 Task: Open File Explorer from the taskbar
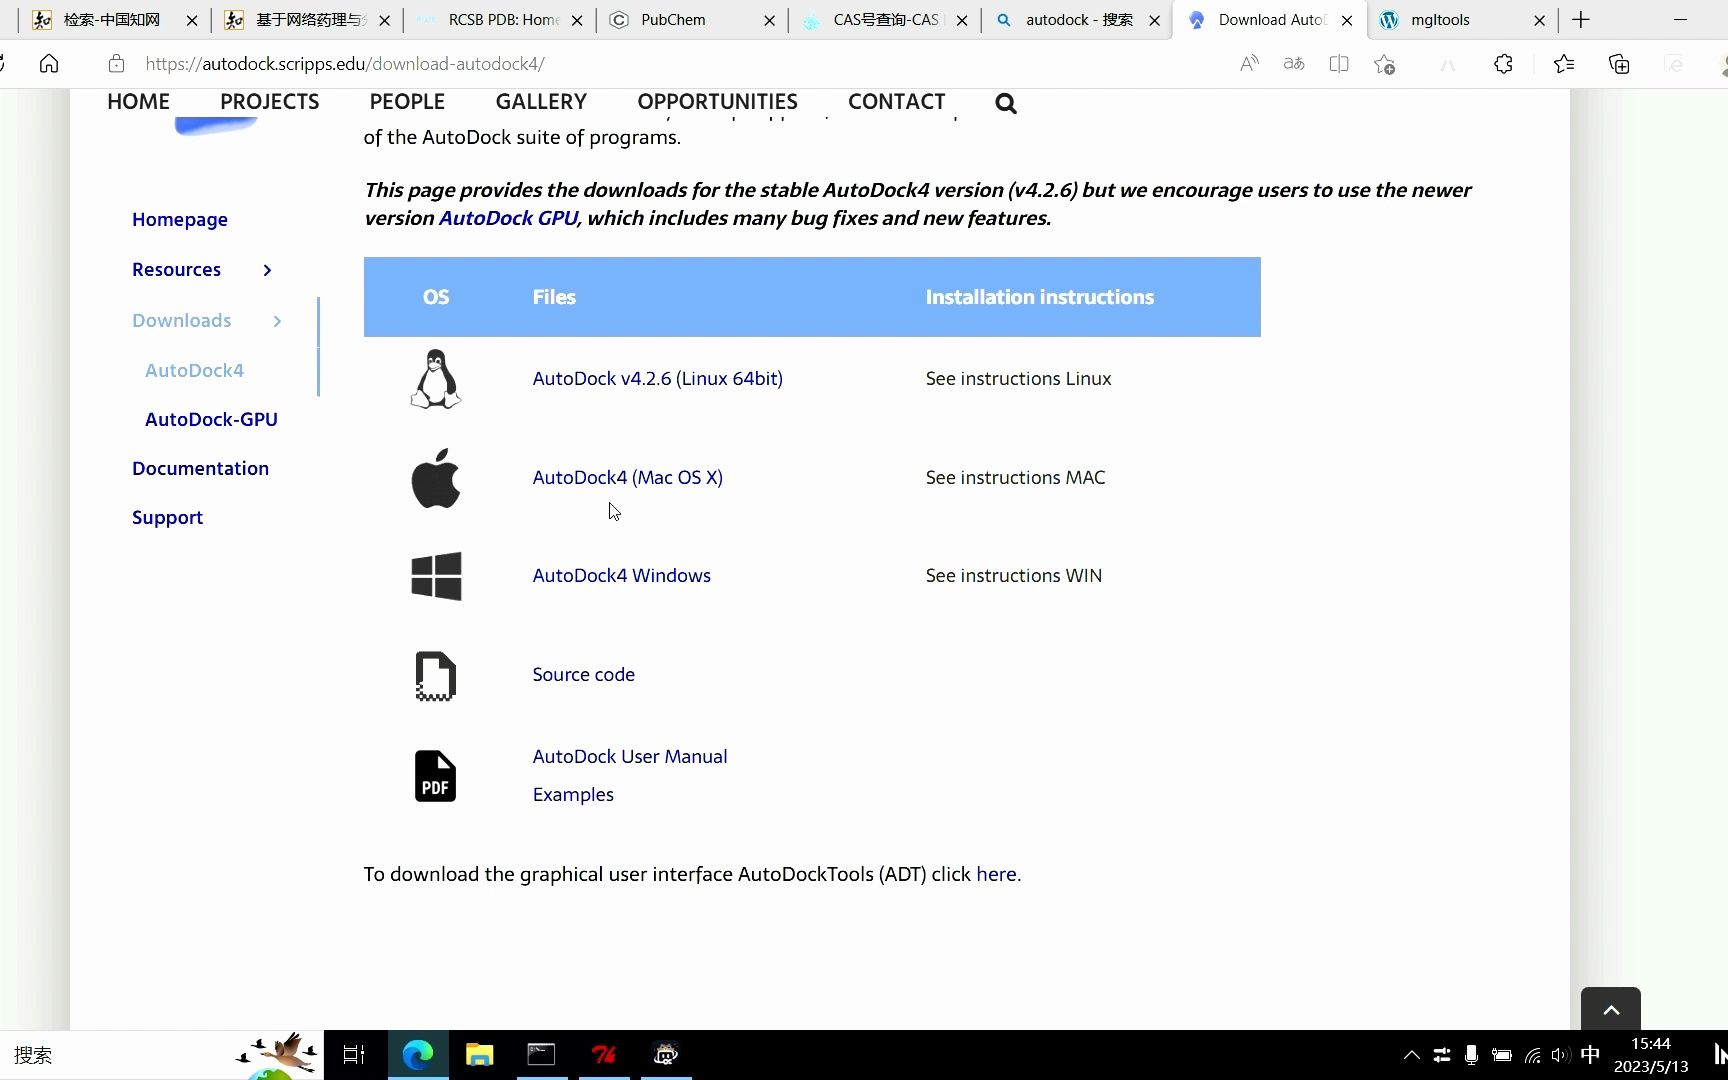click(x=480, y=1055)
